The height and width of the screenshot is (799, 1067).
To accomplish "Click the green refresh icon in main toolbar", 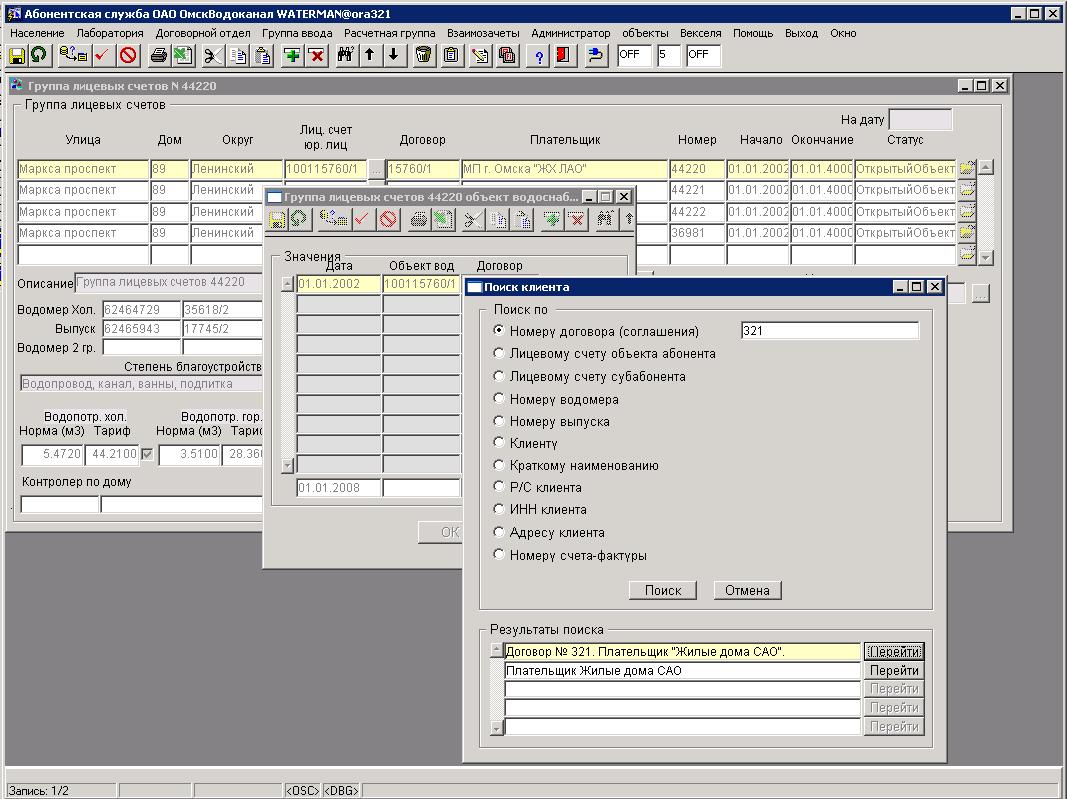I will pos(38,55).
